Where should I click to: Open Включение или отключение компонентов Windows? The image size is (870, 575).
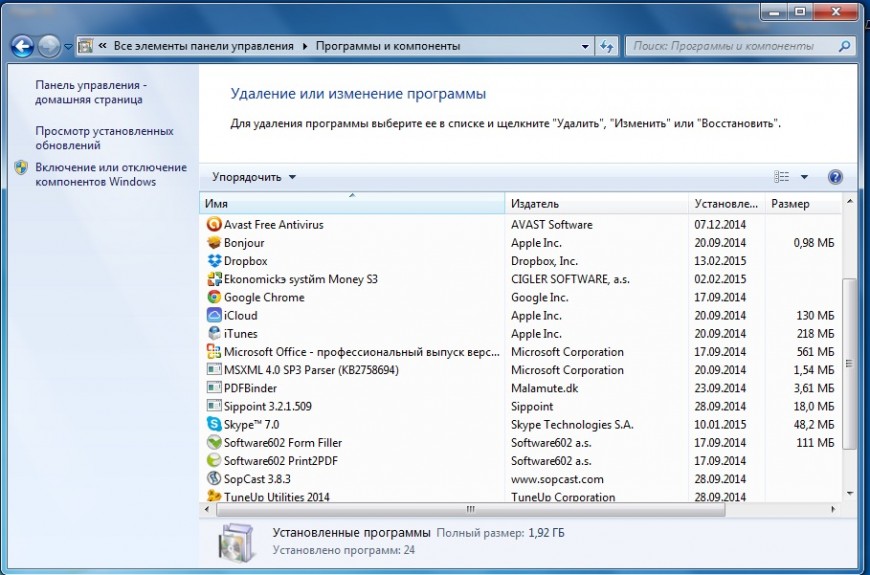tap(110, 174)
